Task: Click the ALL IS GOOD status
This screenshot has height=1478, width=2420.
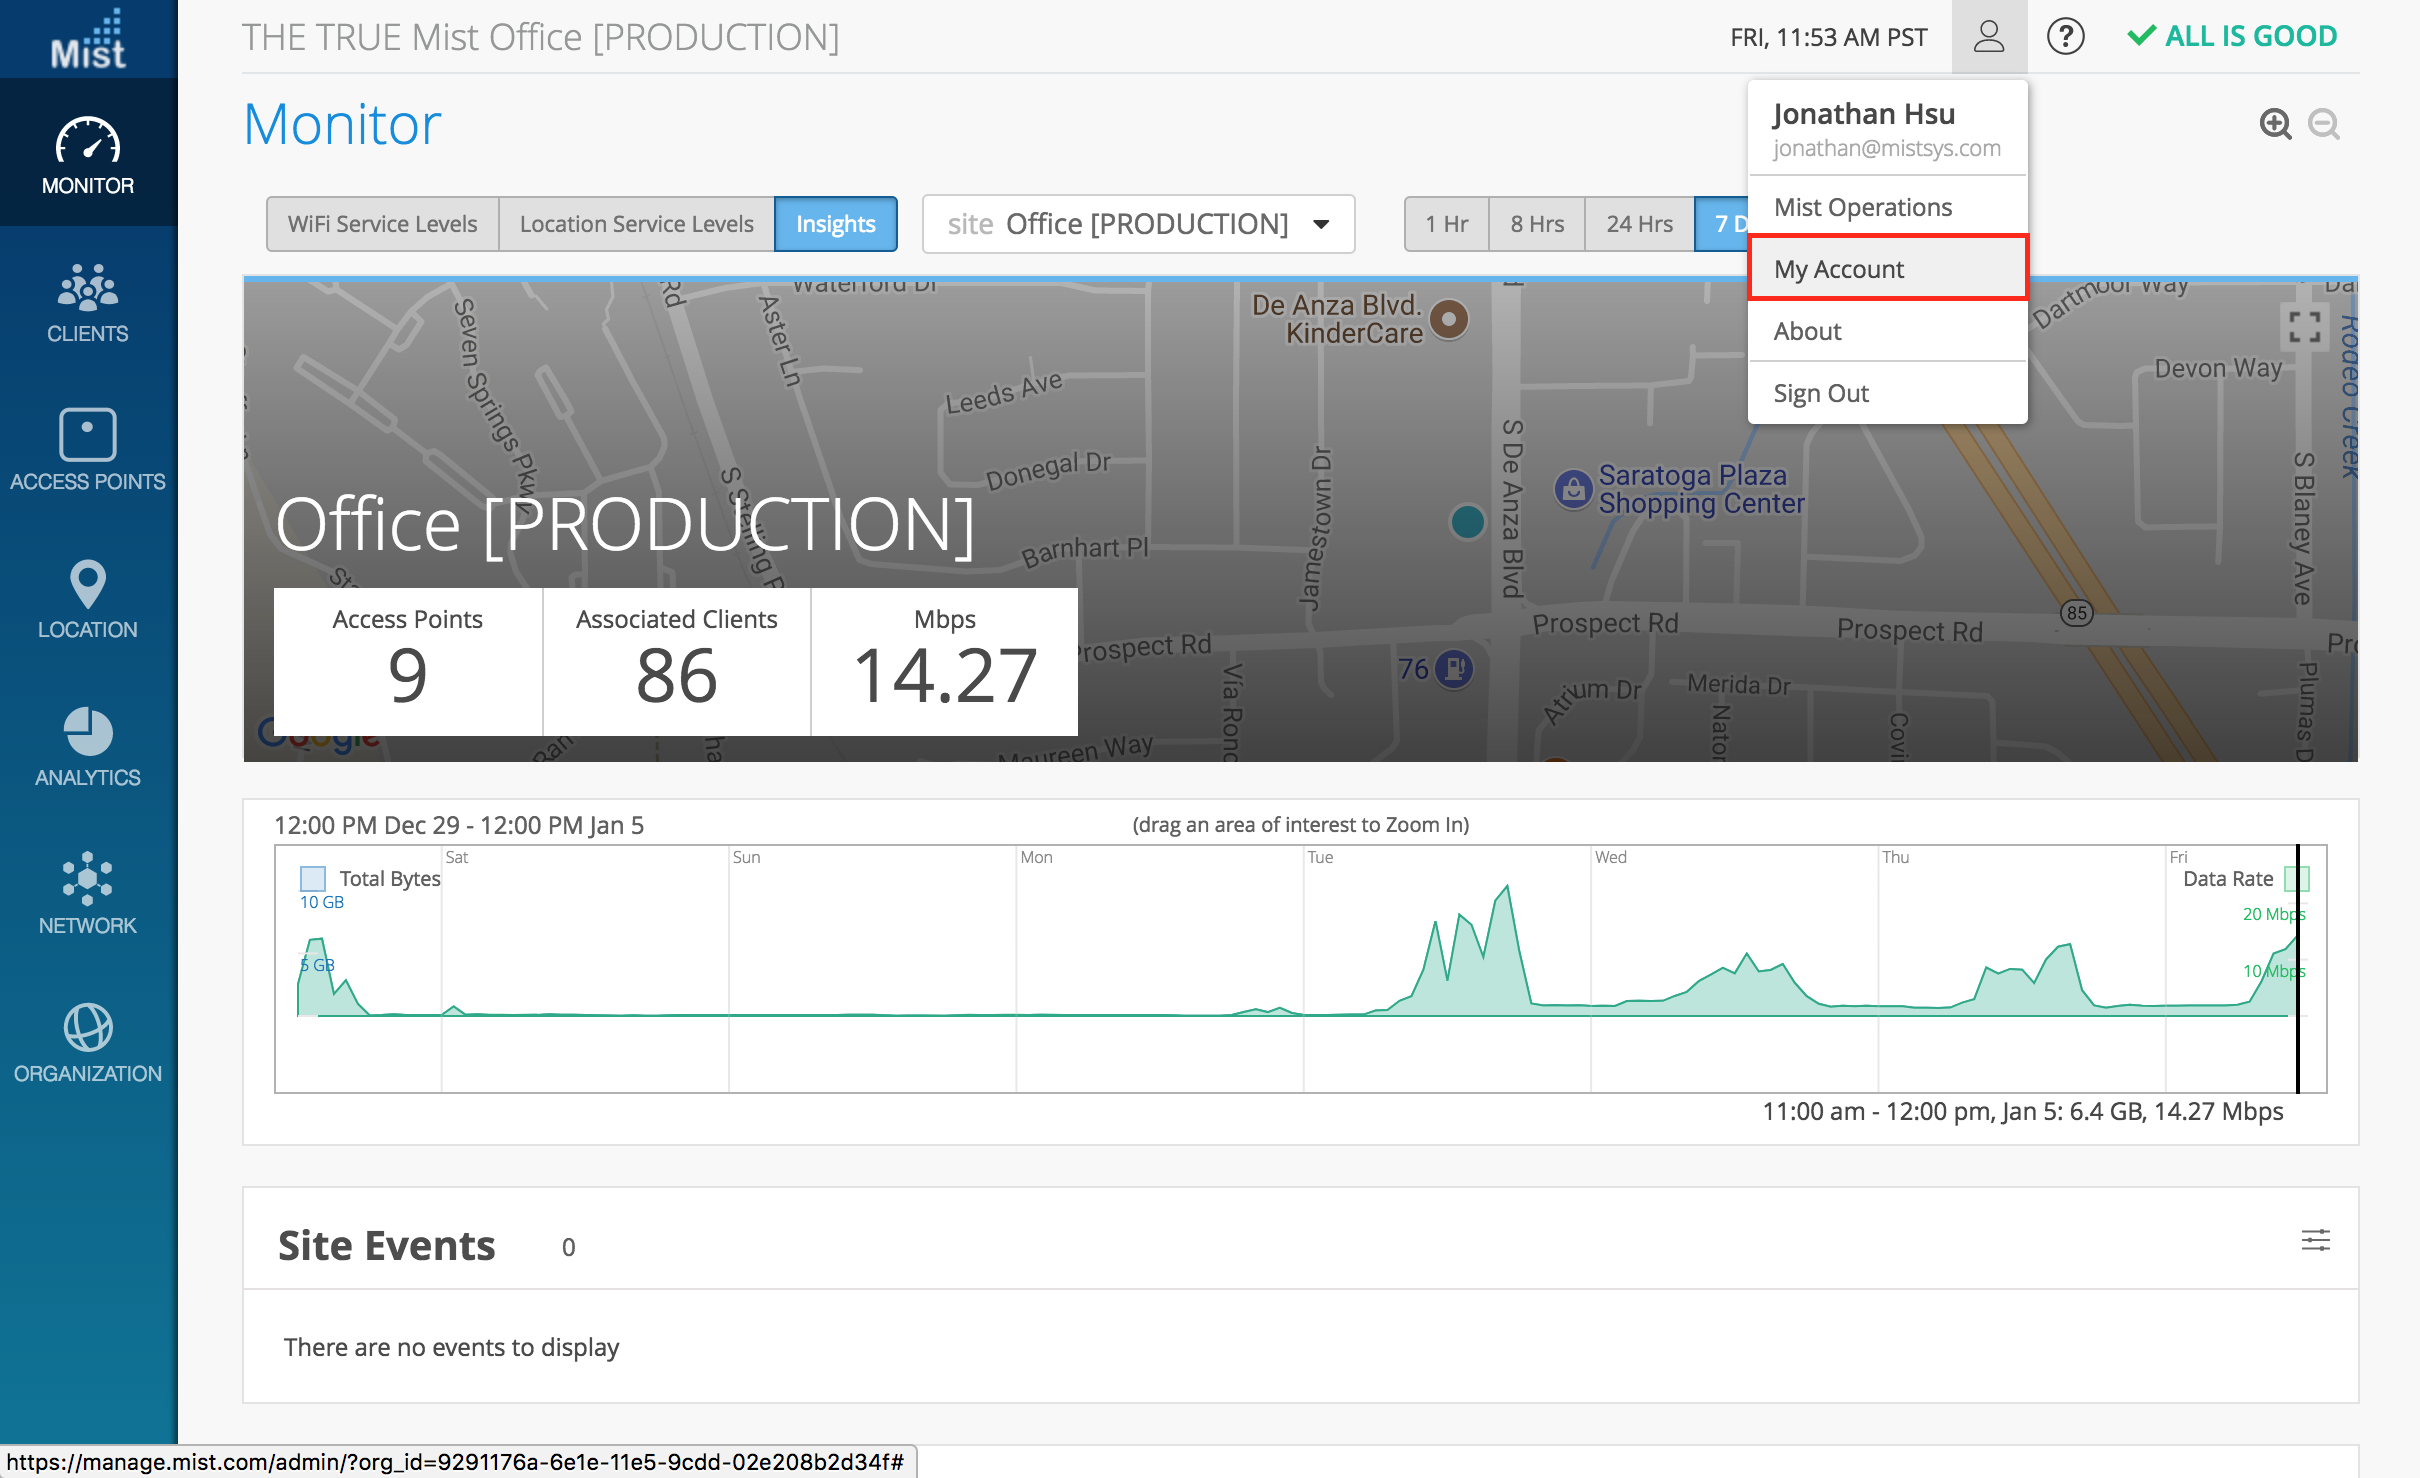Action: tap(2232, 37)
